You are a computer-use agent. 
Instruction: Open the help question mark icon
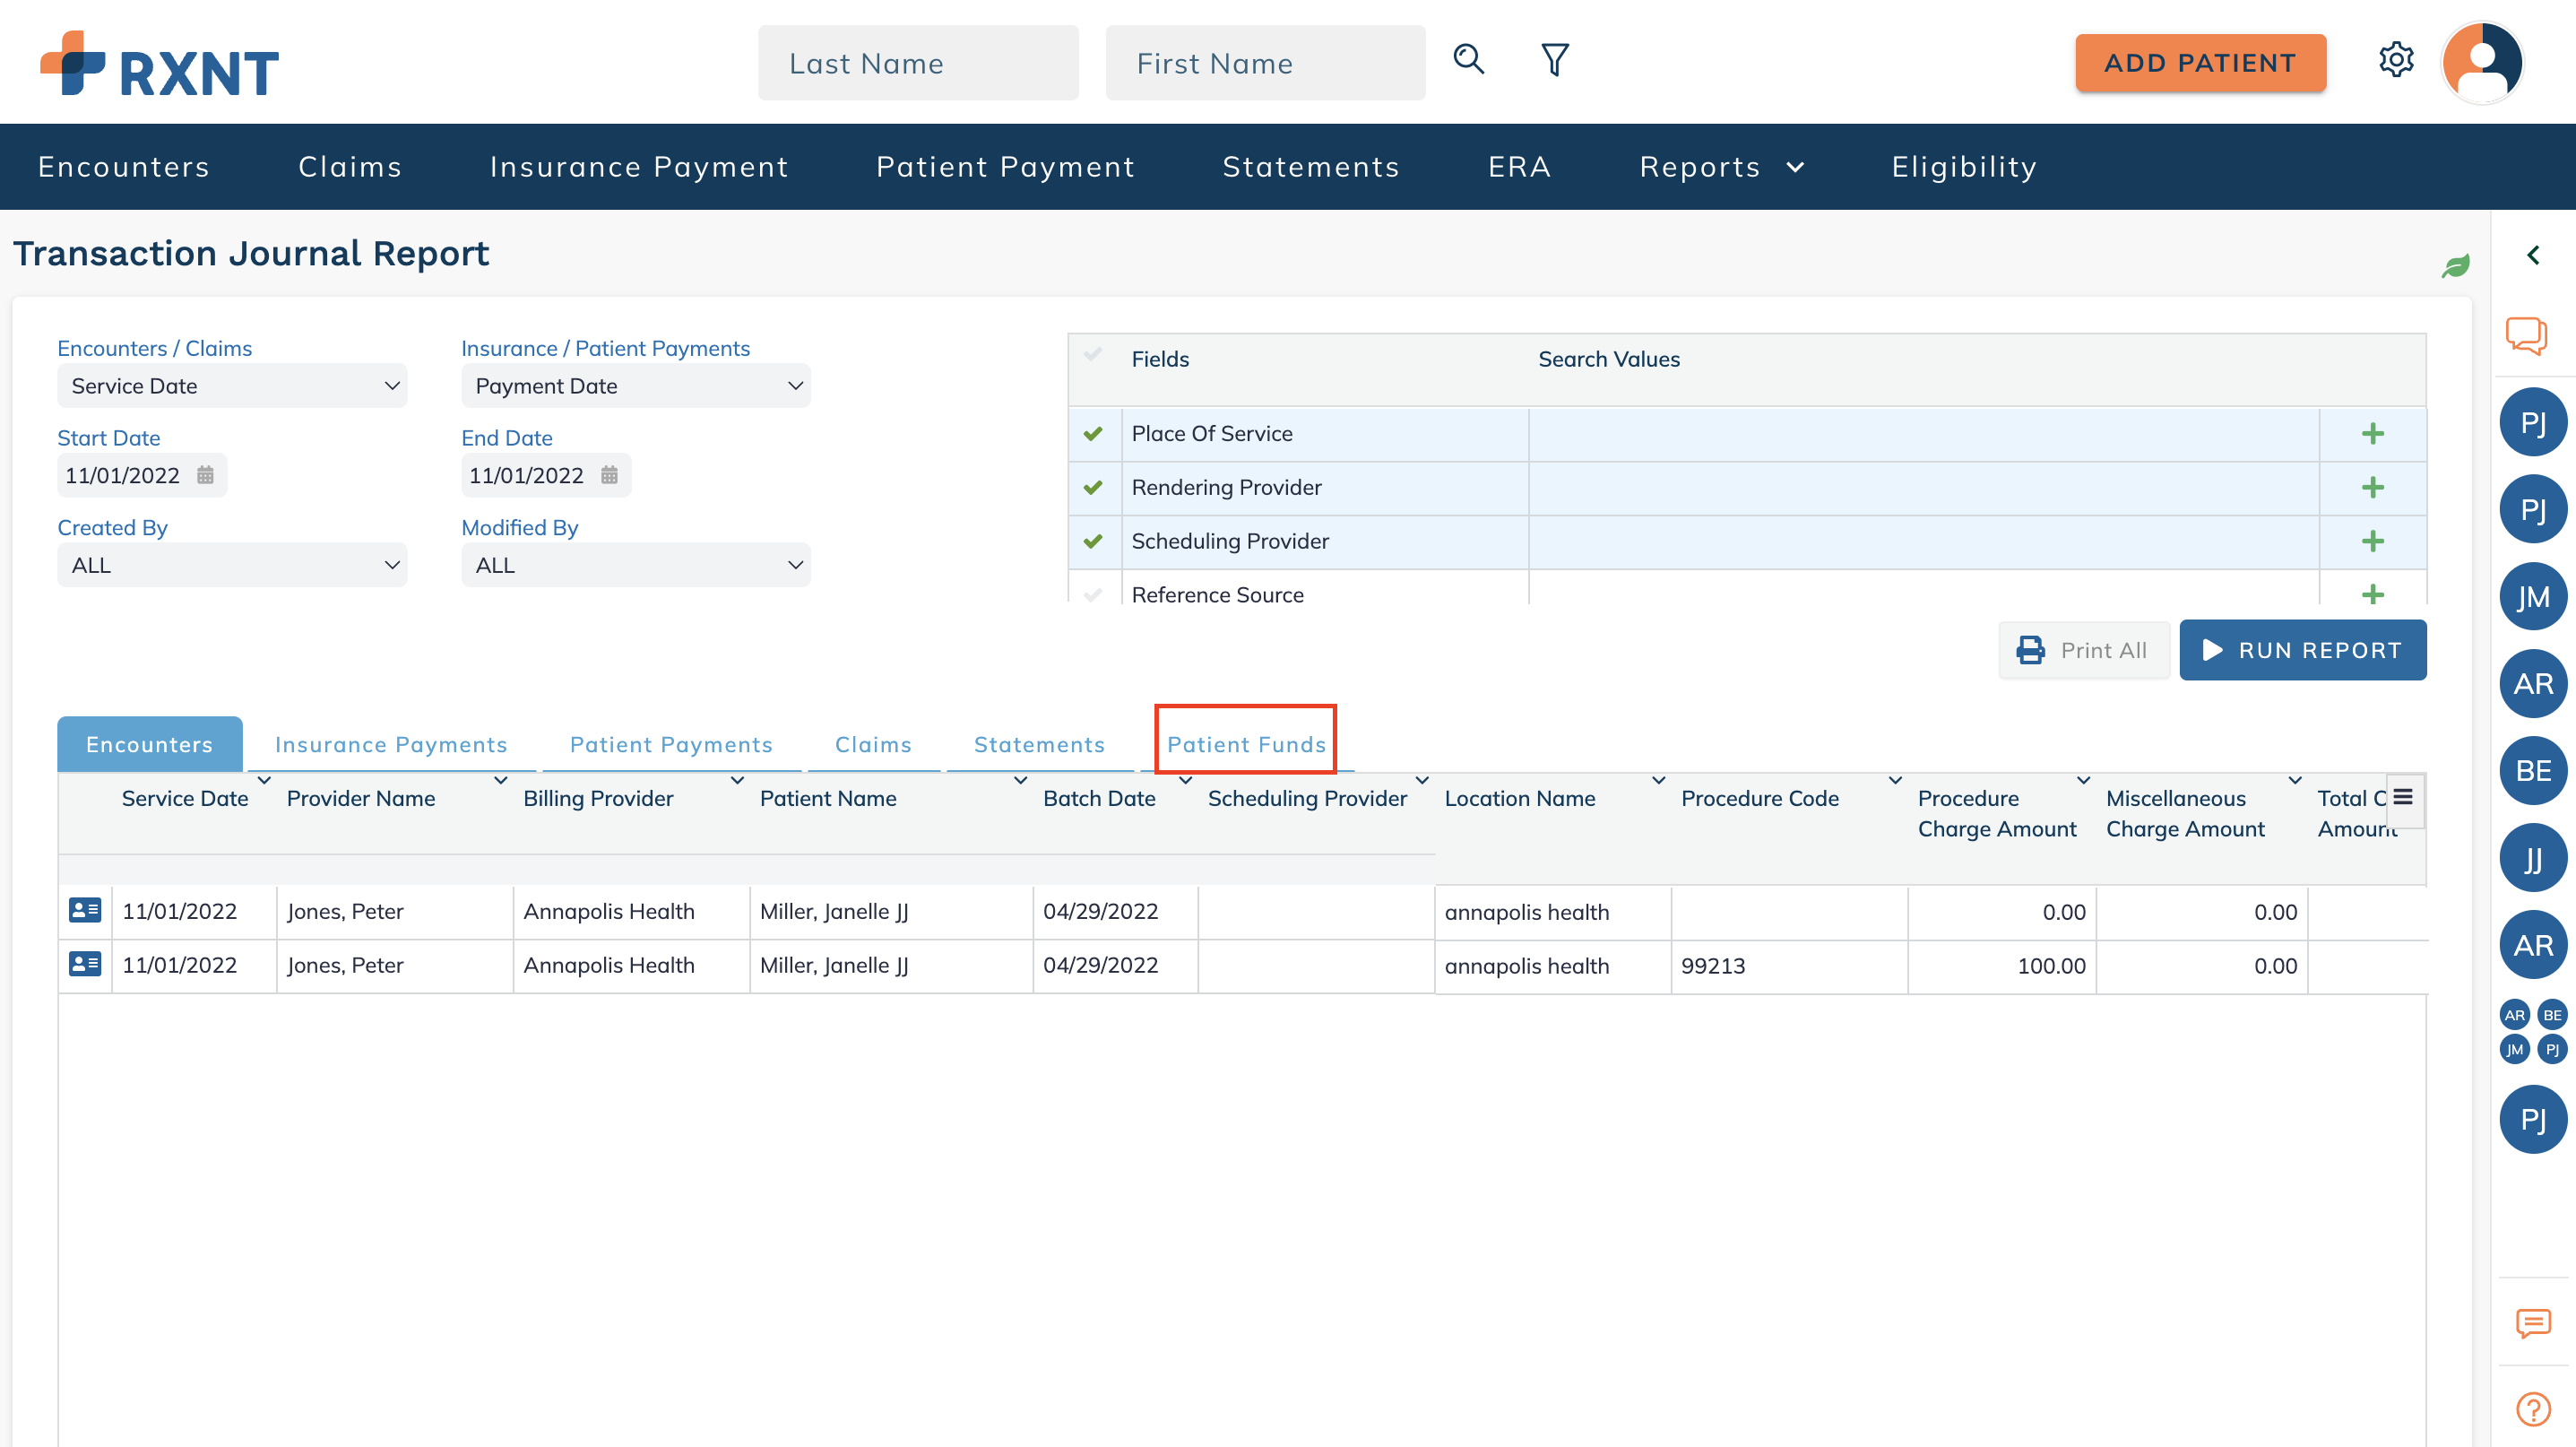click(2532, 1409)
